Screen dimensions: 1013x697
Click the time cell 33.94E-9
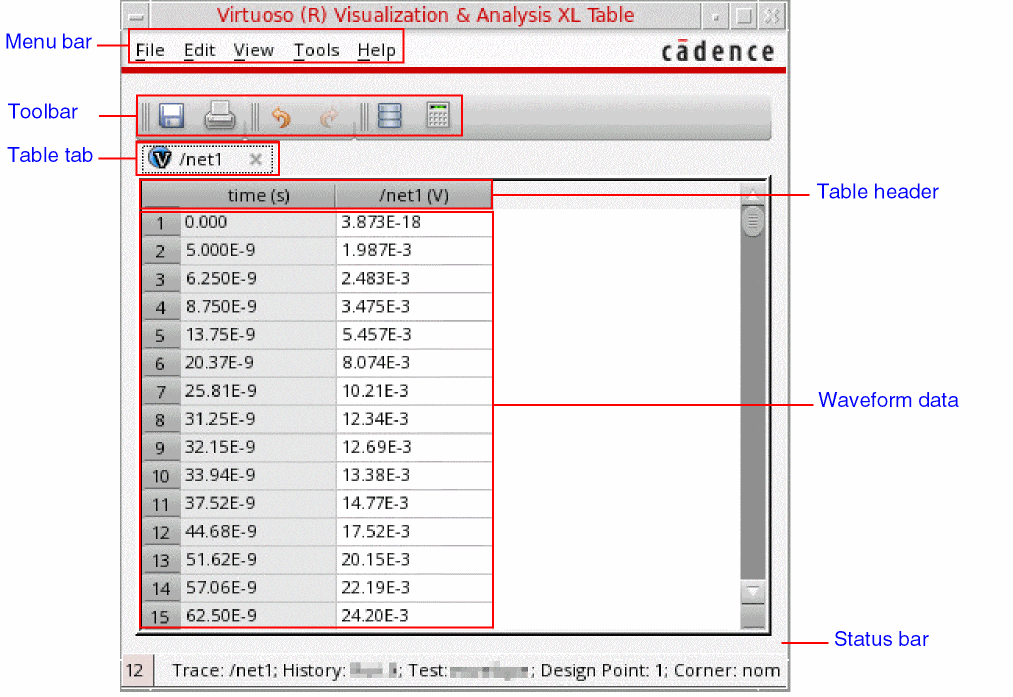[258, 475]
